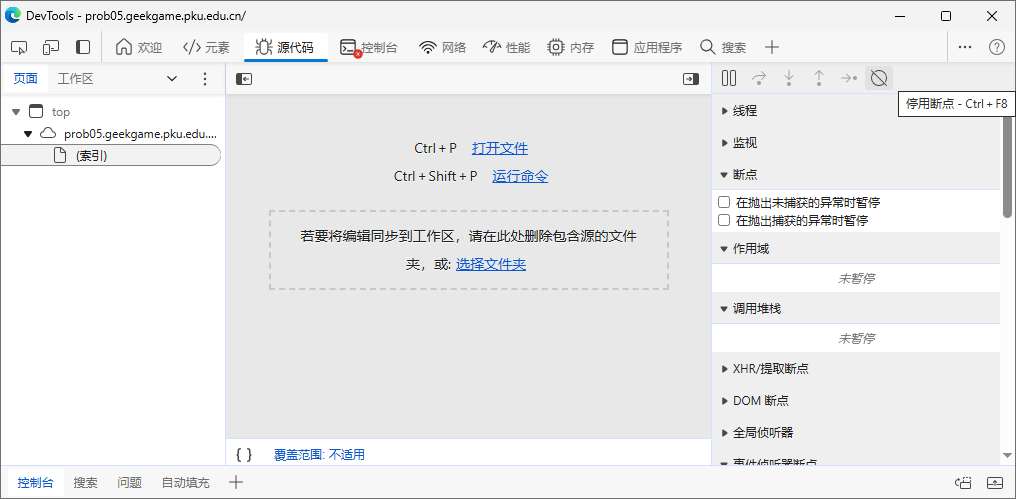1016x499 pixels.
Task: Click the inspect element picker icon
Action: coord(19,47)
